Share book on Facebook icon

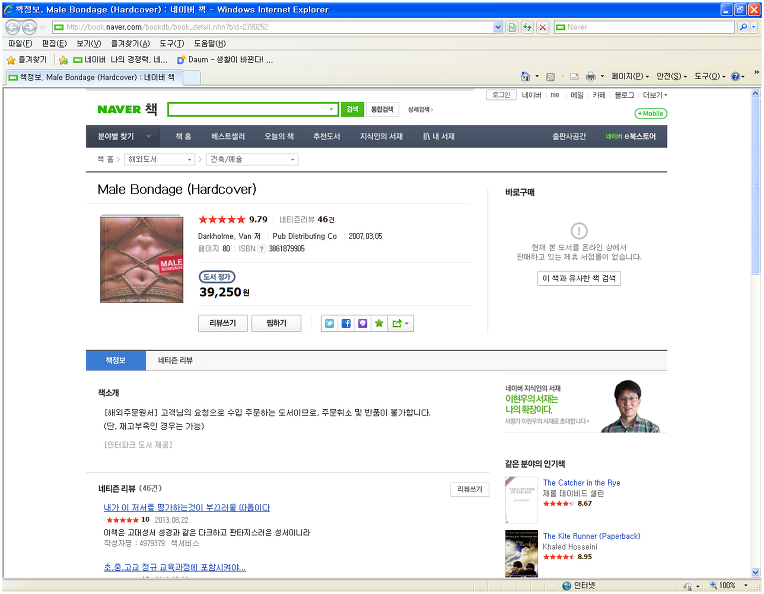346,324
